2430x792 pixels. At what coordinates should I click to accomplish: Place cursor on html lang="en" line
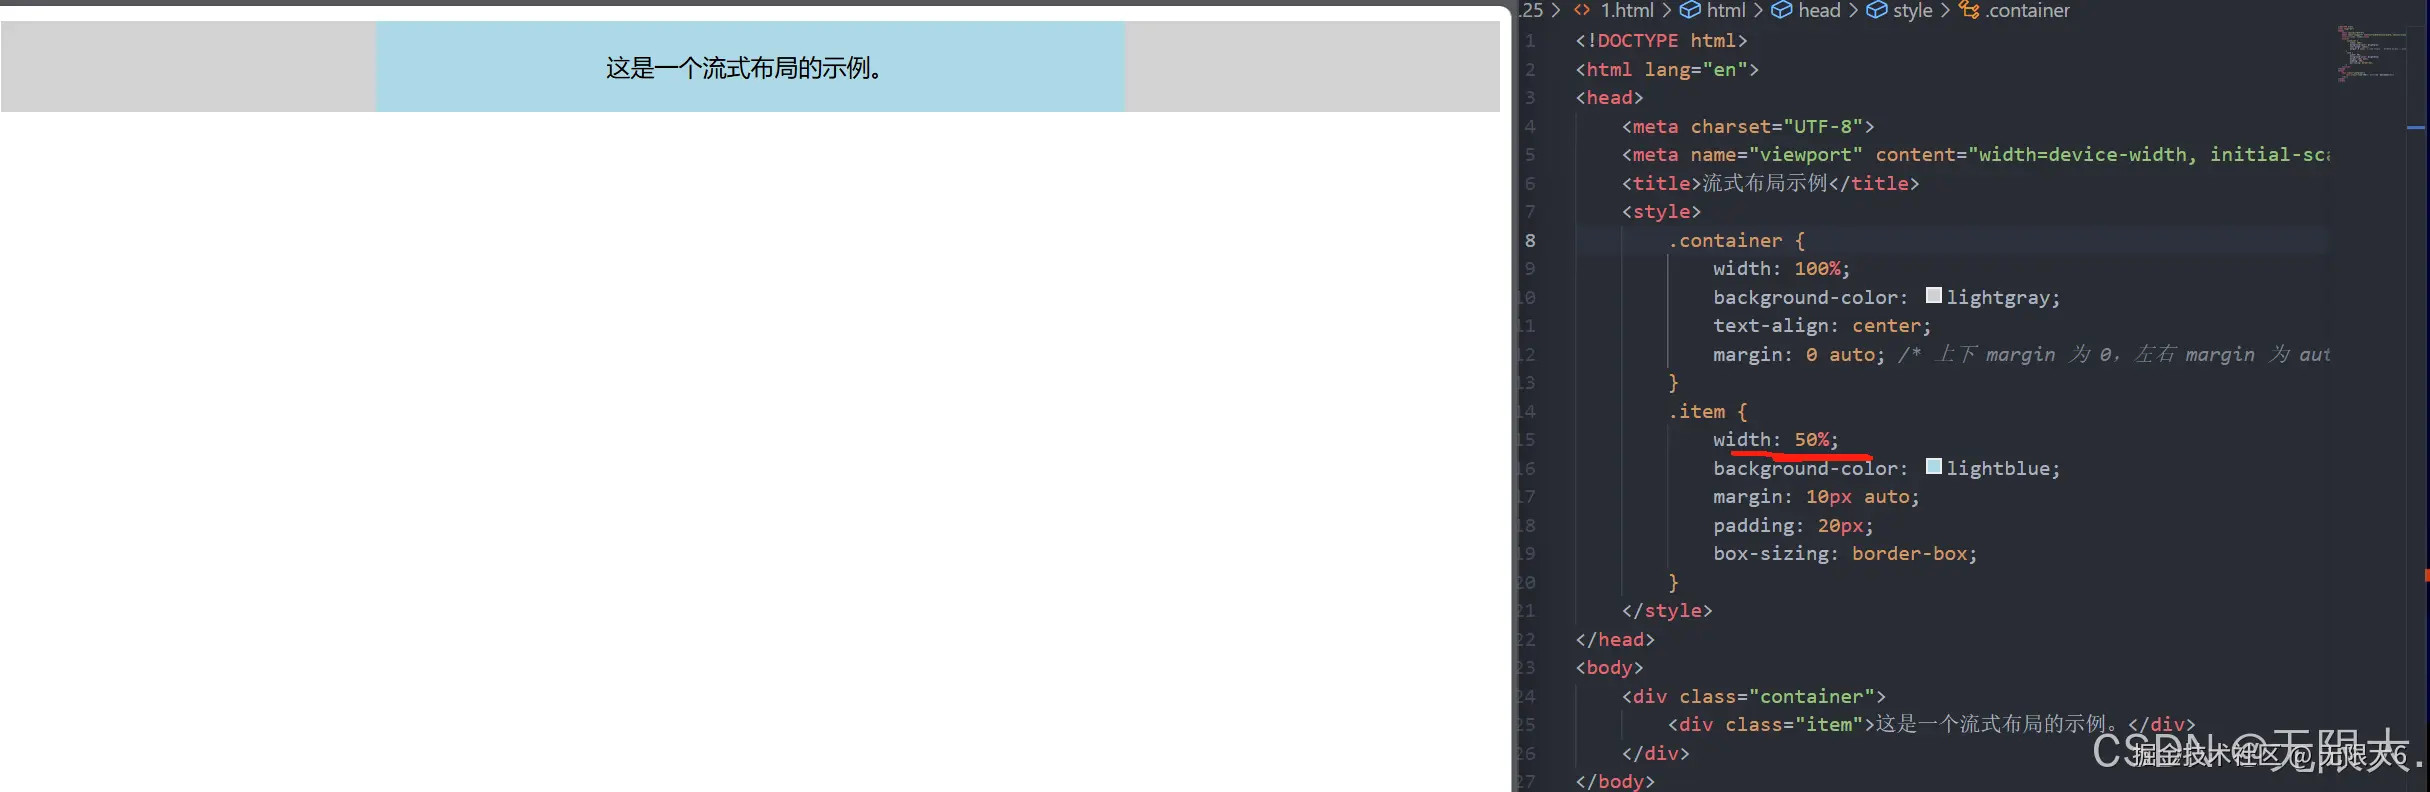(x=1667, y=70)
